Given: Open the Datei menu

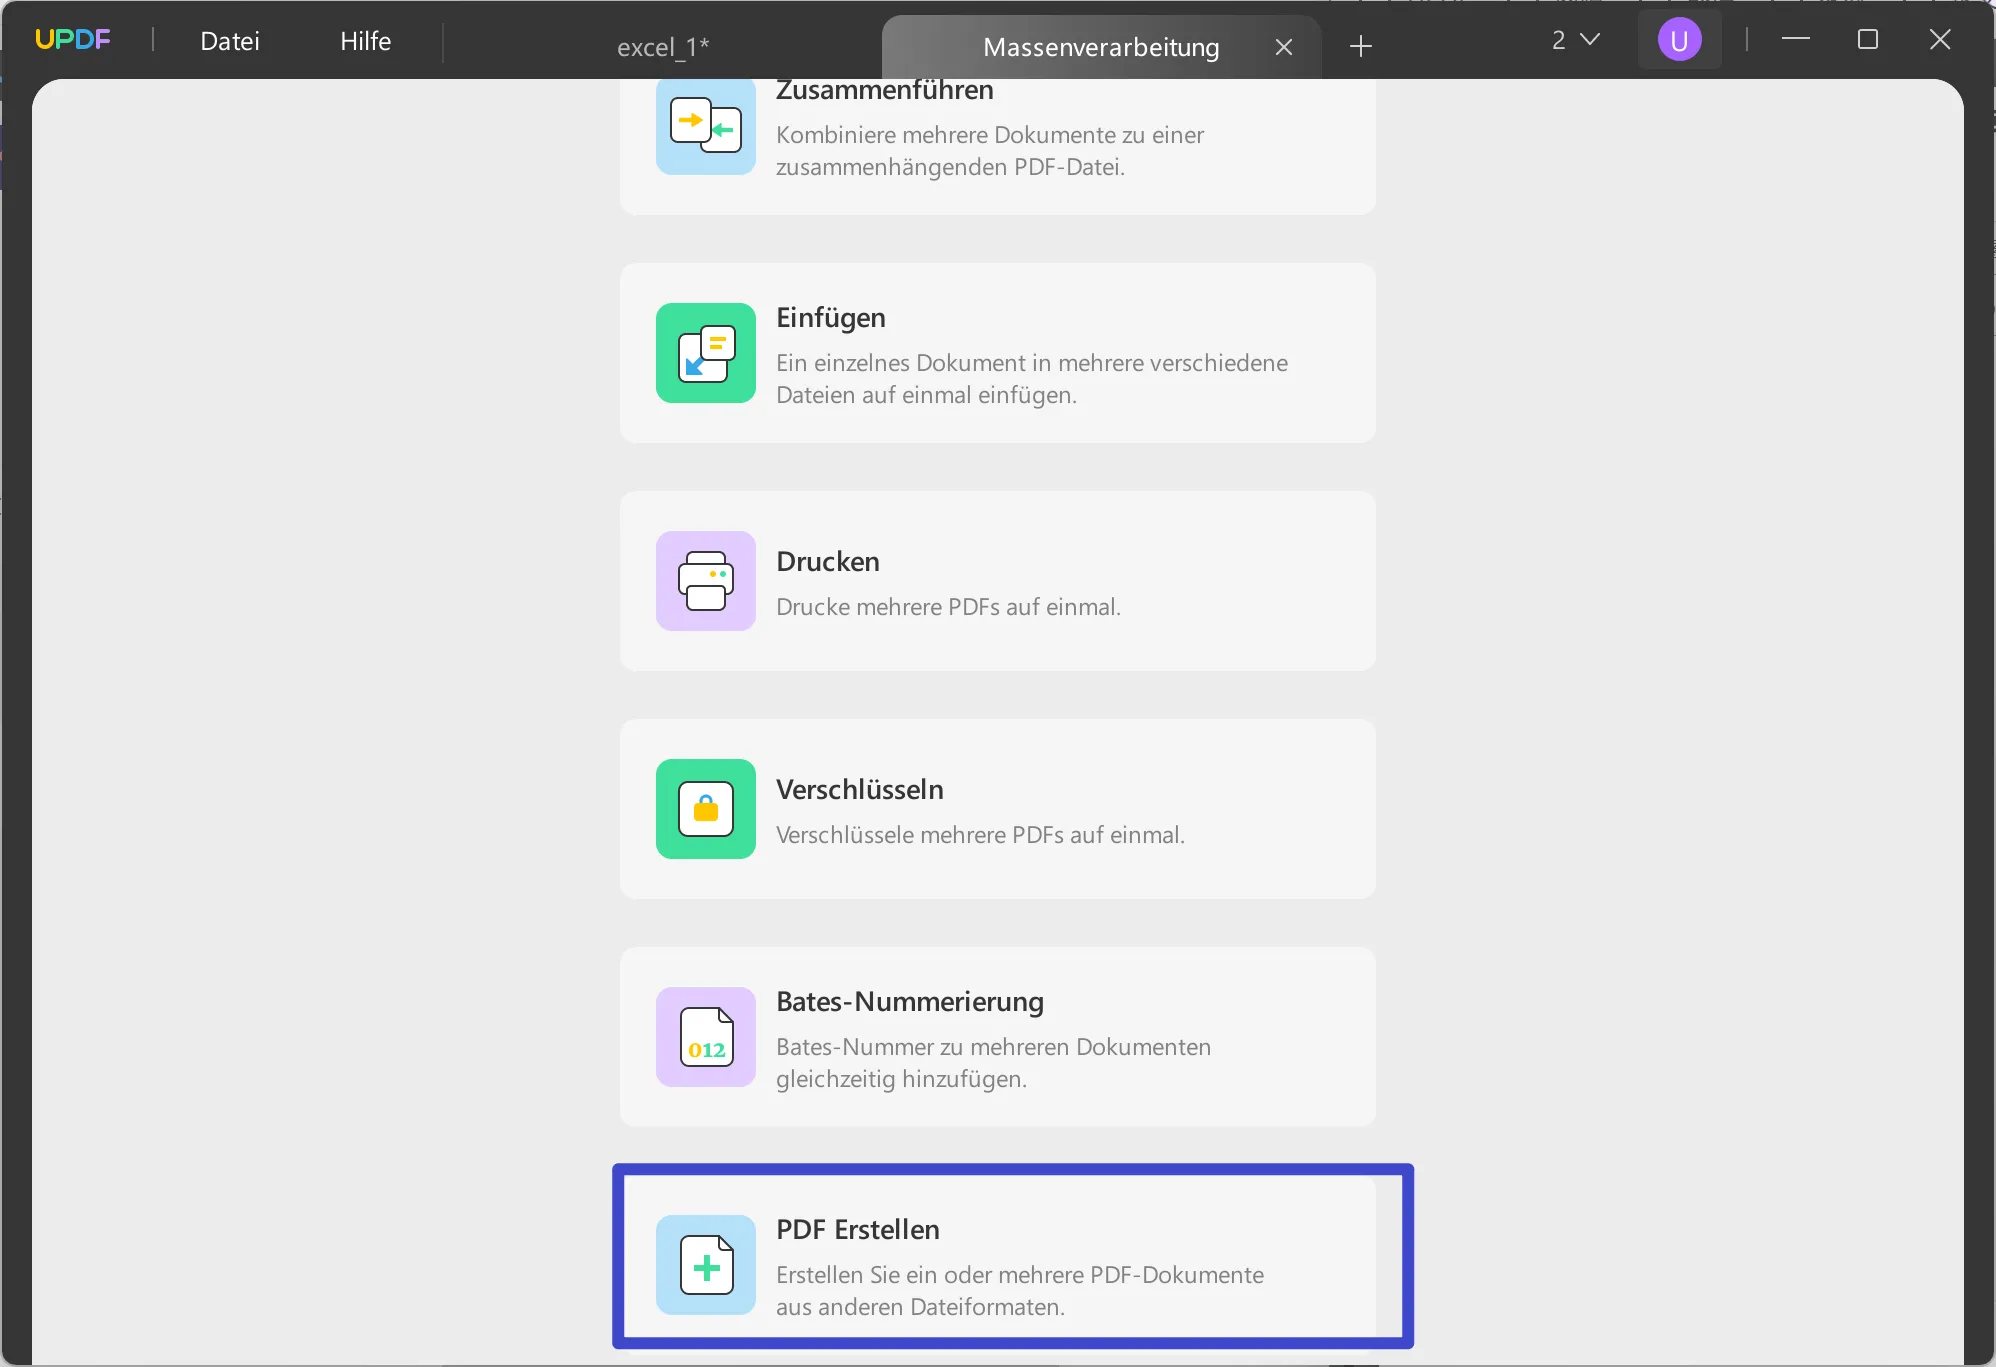Looking at the screenshot, I should pos(230,41).
